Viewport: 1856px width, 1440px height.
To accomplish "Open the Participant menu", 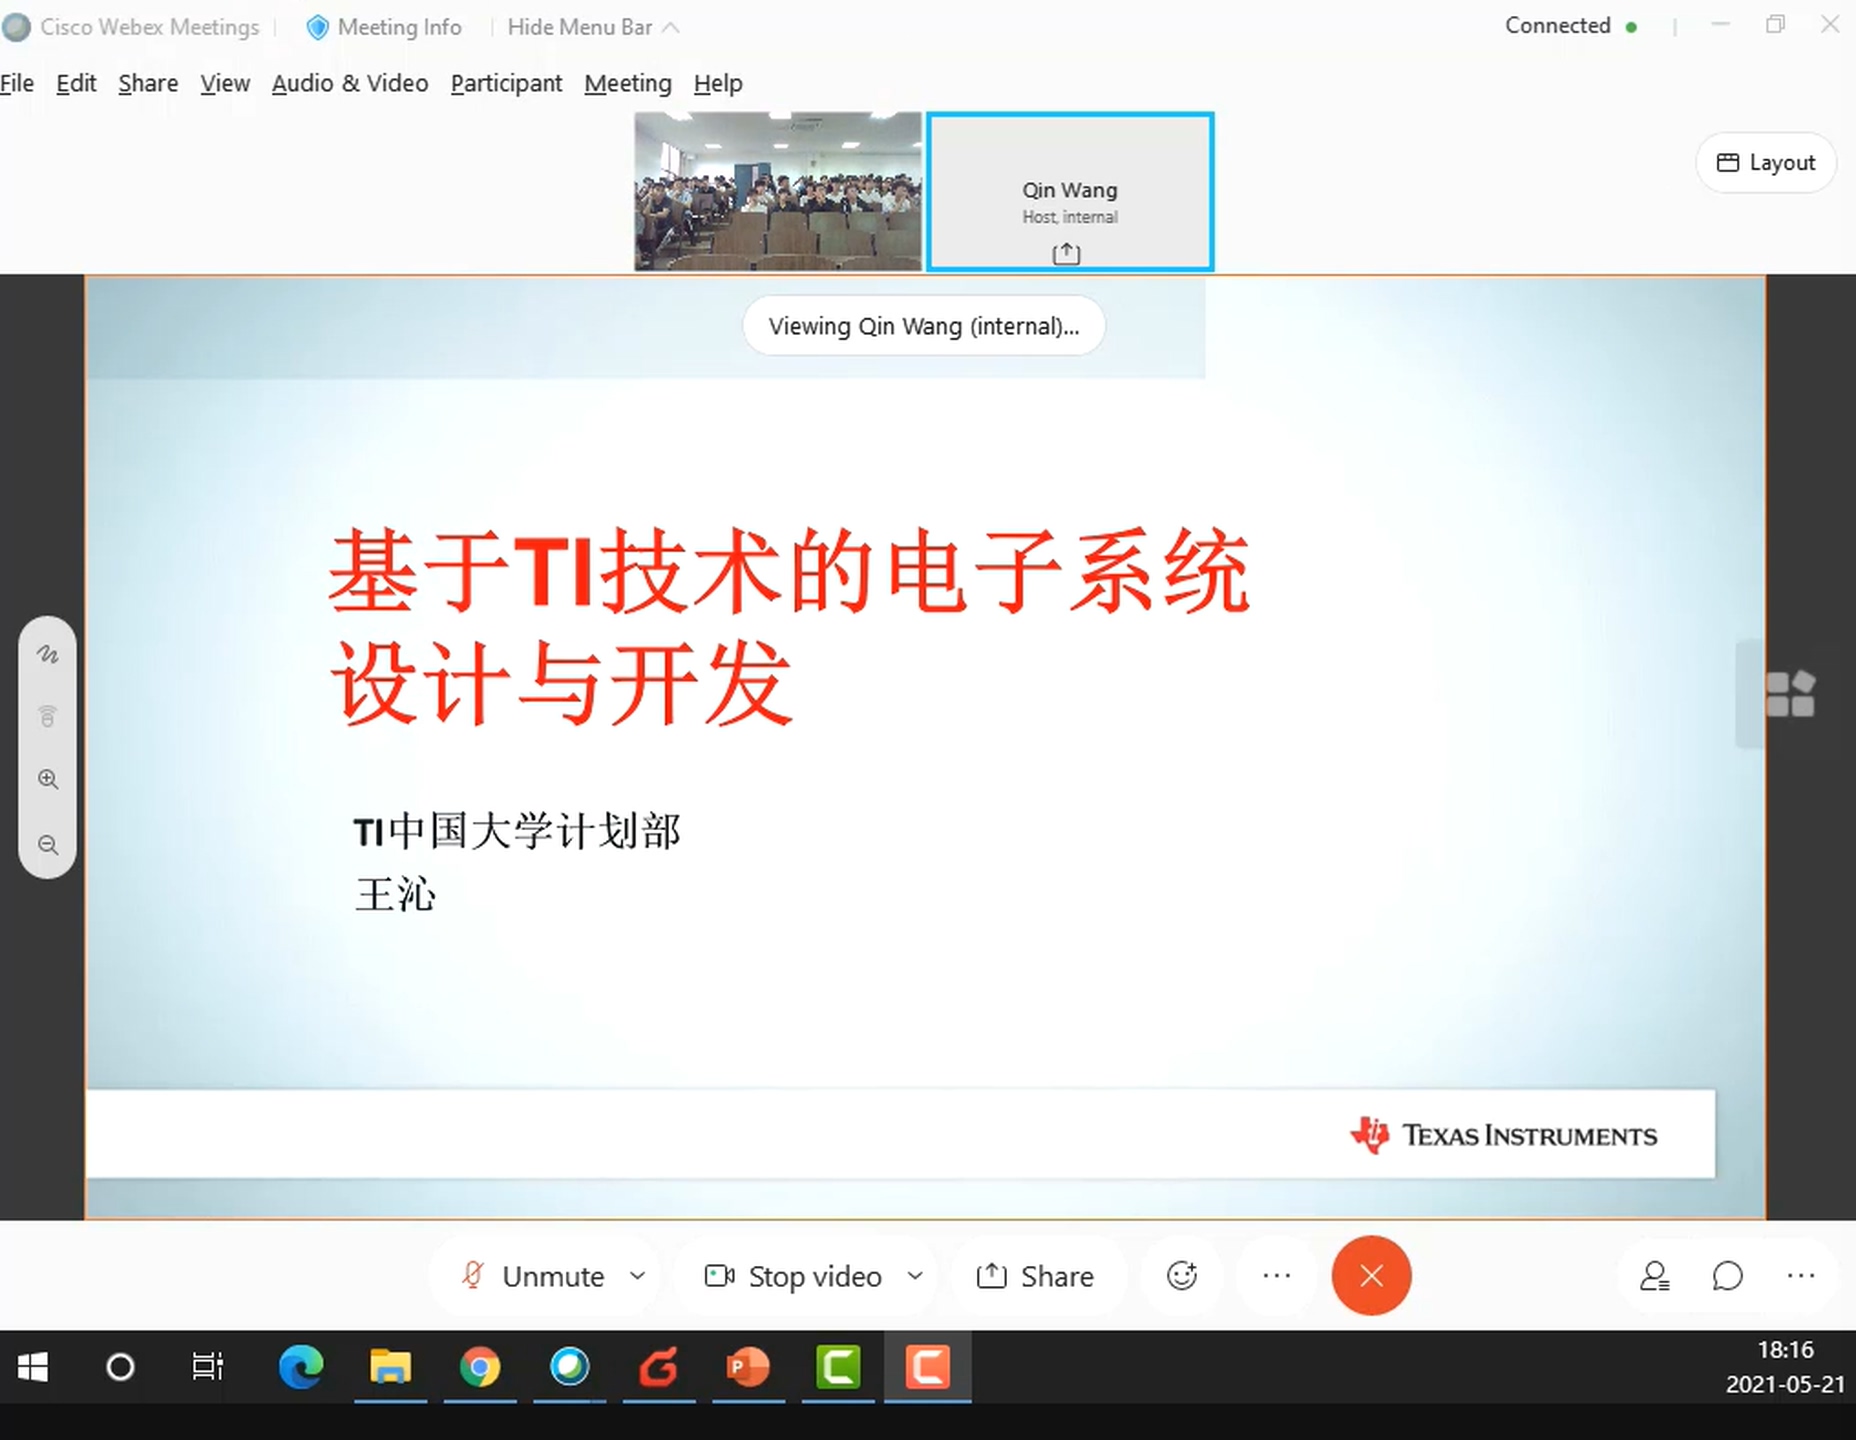I will click(x=506, y=84).
